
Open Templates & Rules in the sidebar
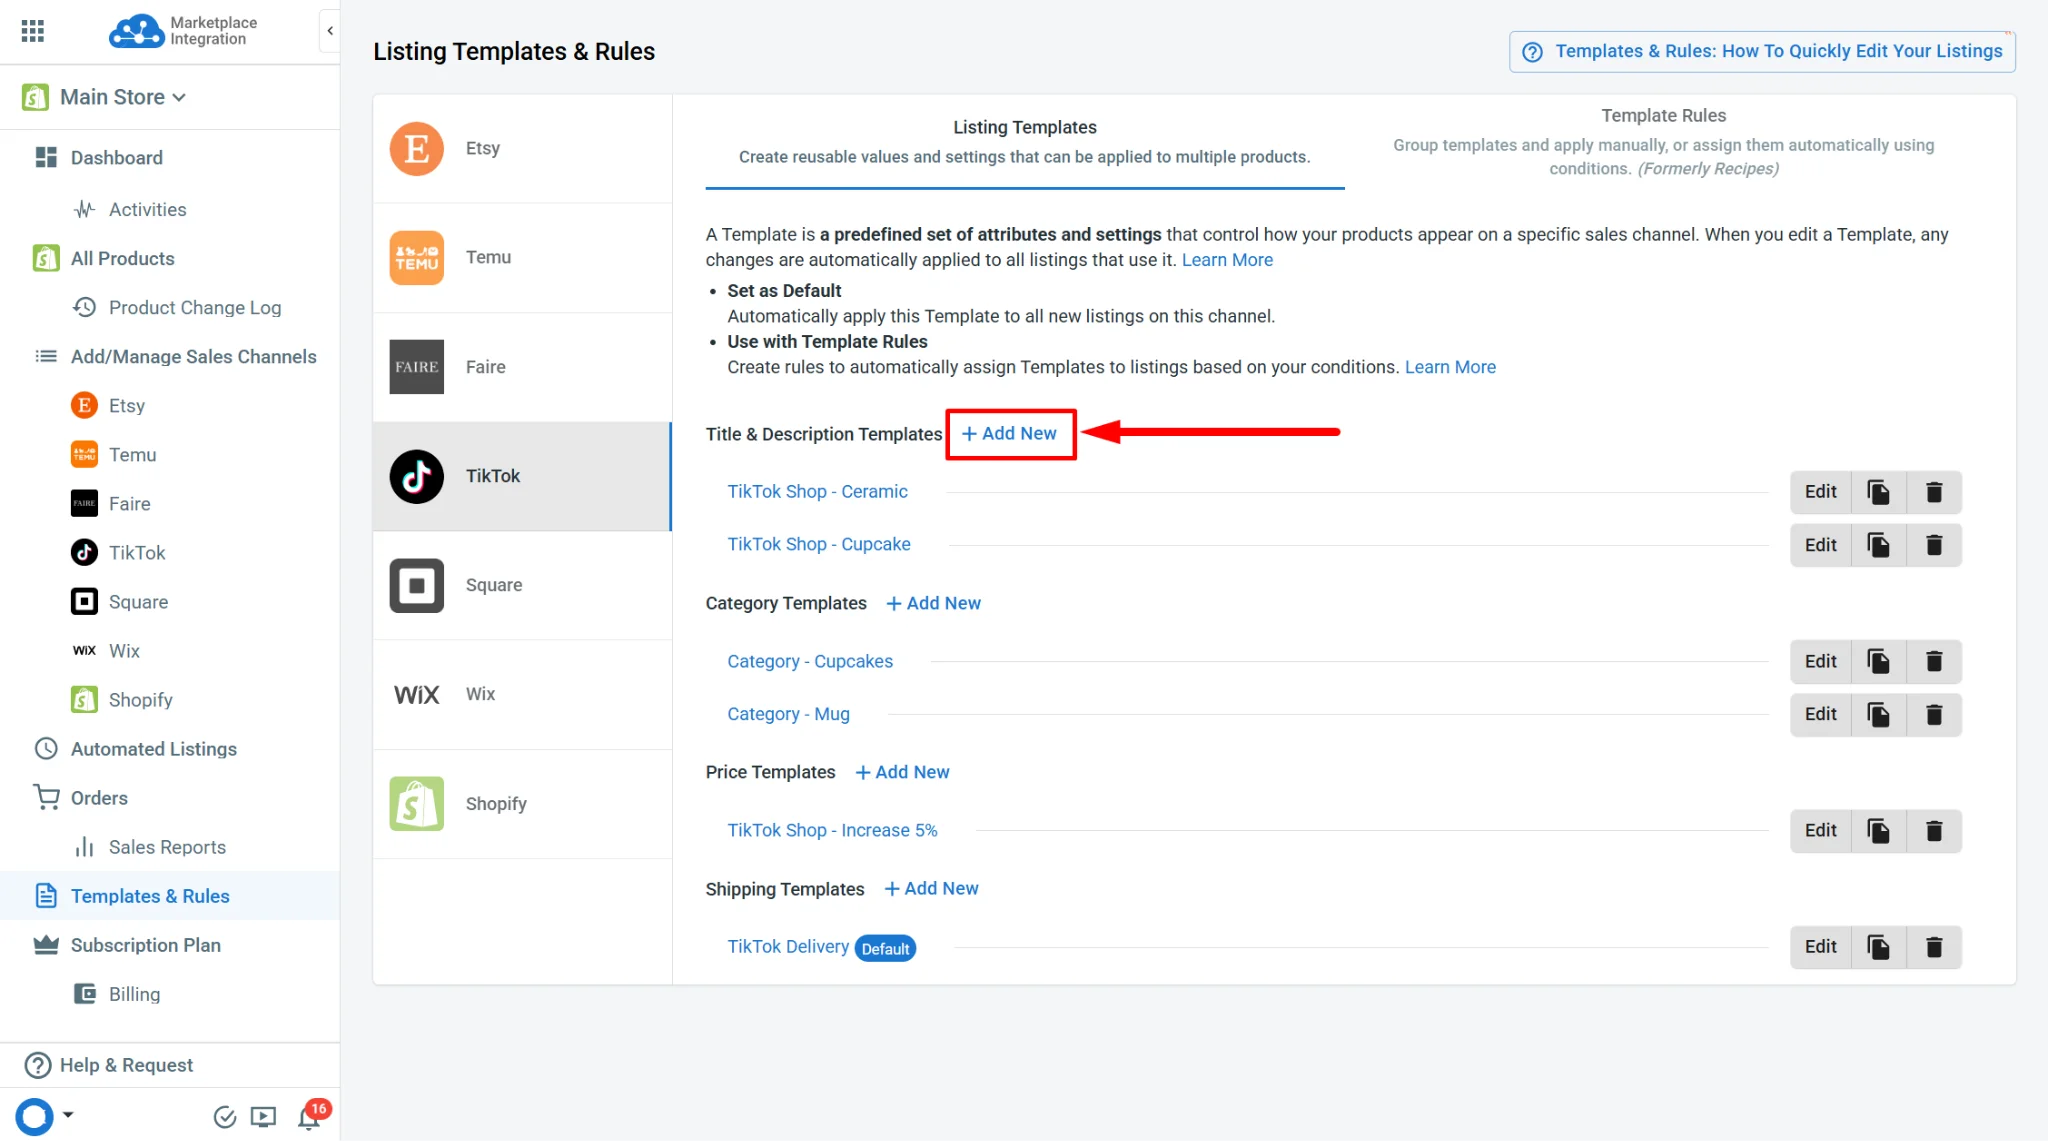click(x=150, y=896)
